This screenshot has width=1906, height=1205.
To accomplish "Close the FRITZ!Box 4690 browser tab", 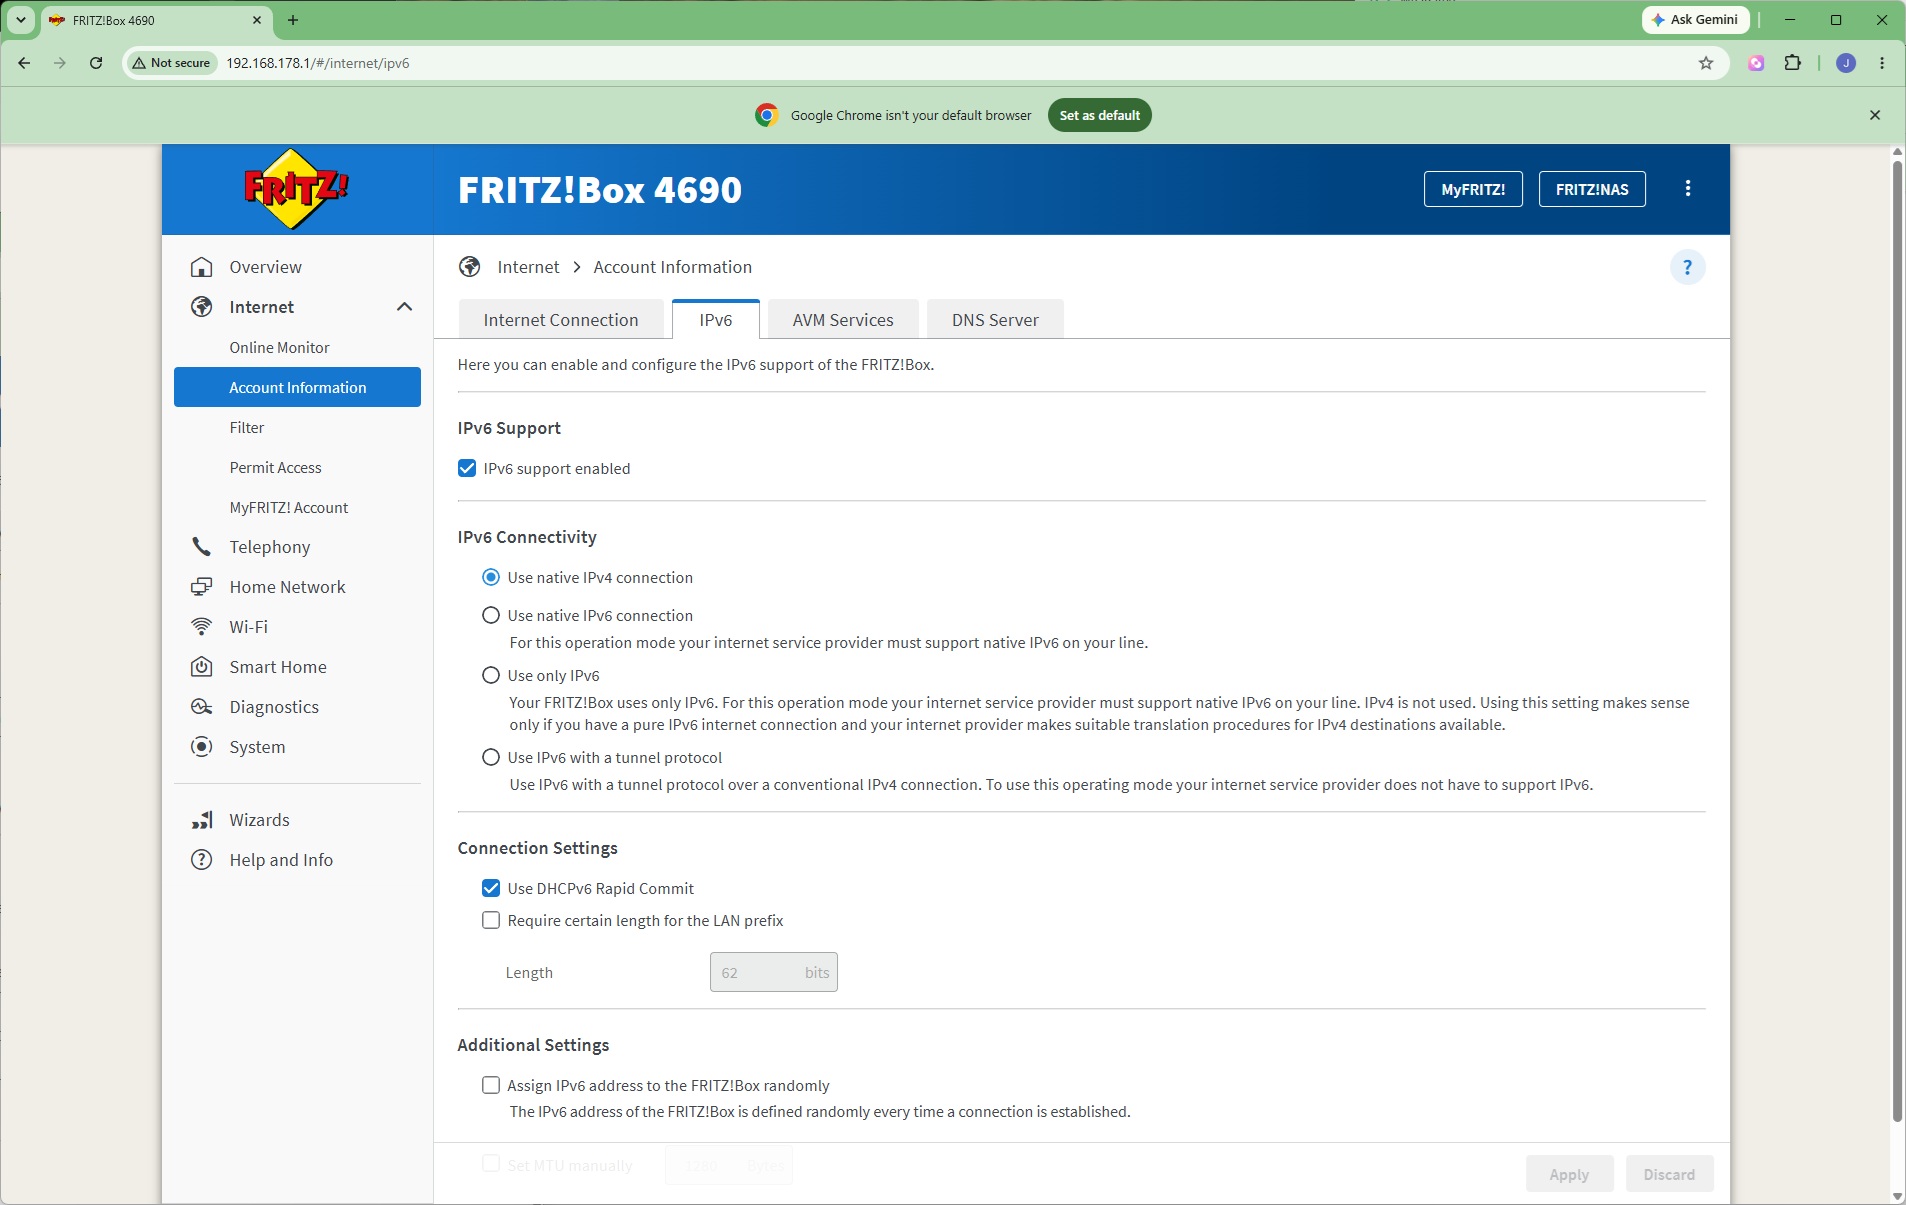I will [x=257, y=20].
